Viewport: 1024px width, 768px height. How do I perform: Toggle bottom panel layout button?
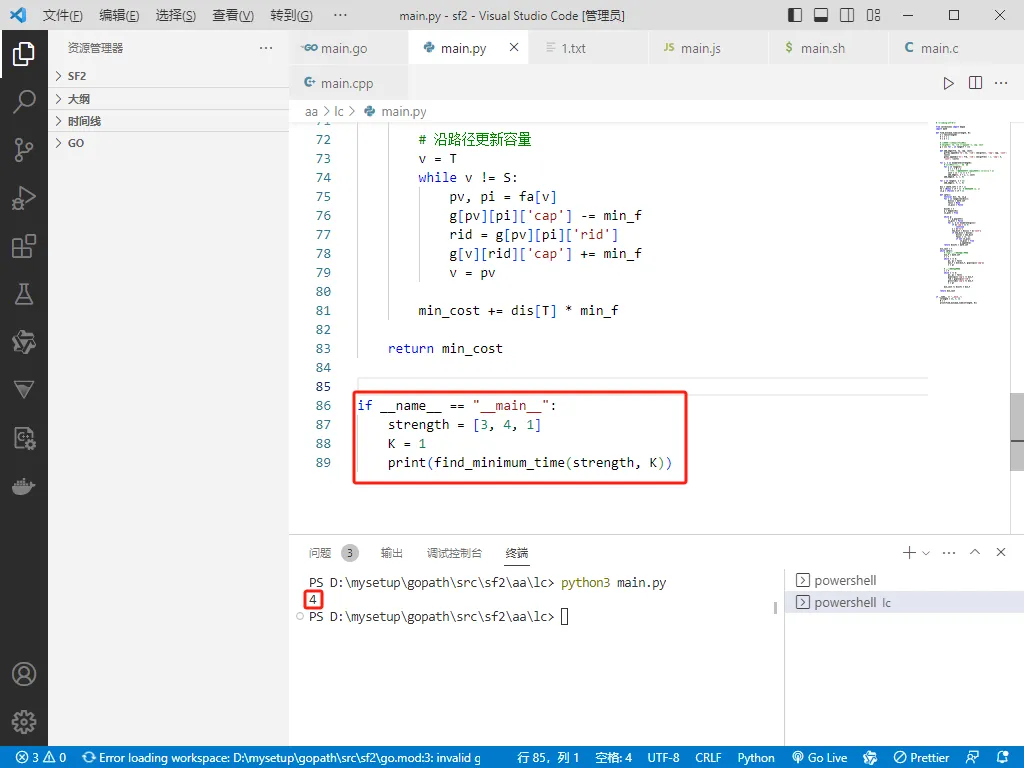tap(821, 15)
